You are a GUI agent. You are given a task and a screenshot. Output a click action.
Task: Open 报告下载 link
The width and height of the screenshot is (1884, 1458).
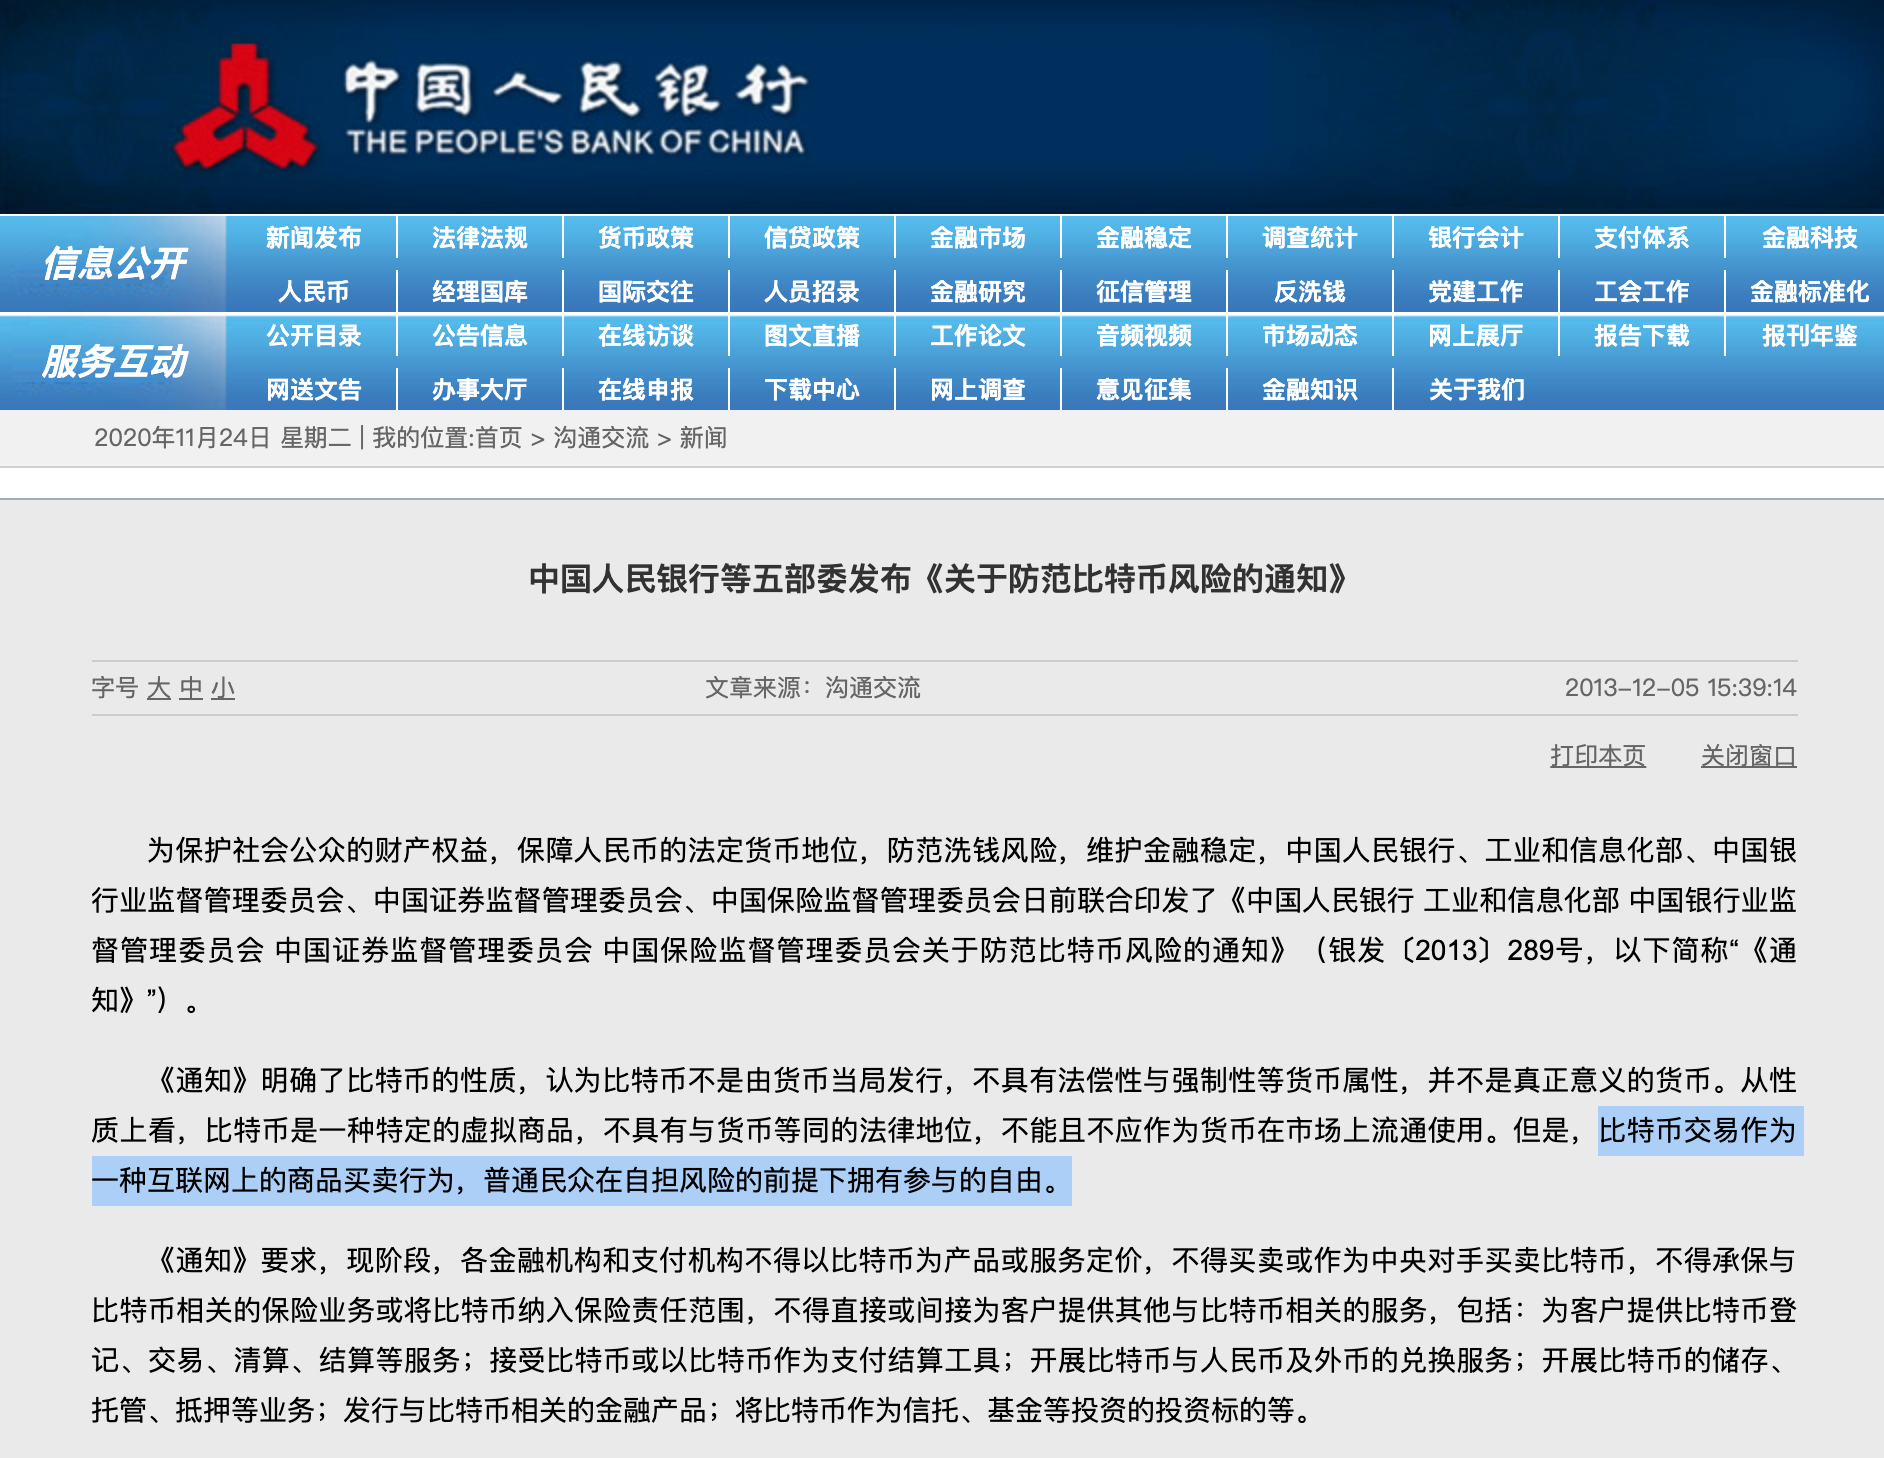[x=1641, y=336]
